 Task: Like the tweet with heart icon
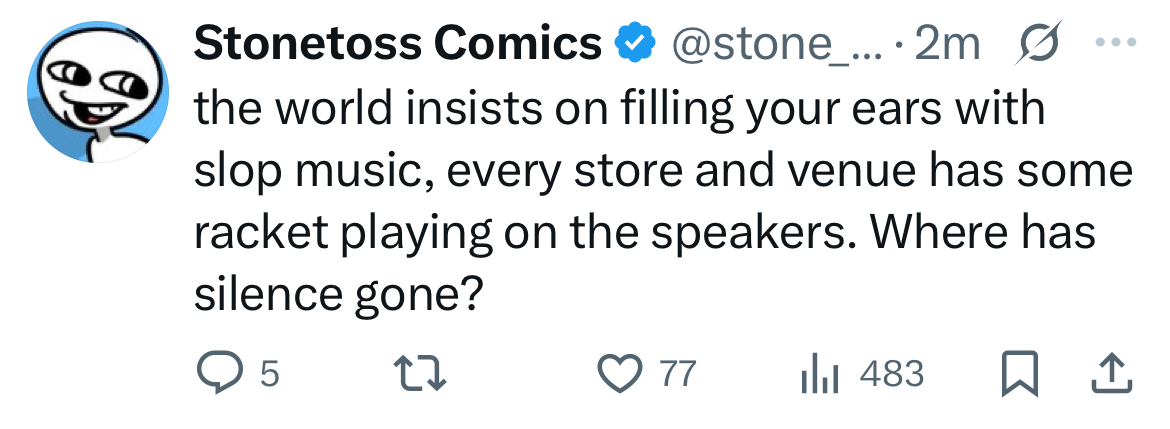point(621,374)
